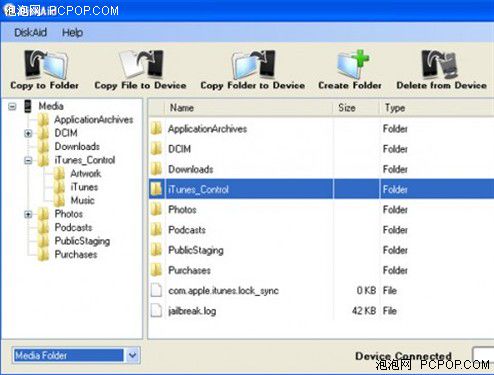
Task: Click the jailbreak.log file icon
Action: pos(156,311)
